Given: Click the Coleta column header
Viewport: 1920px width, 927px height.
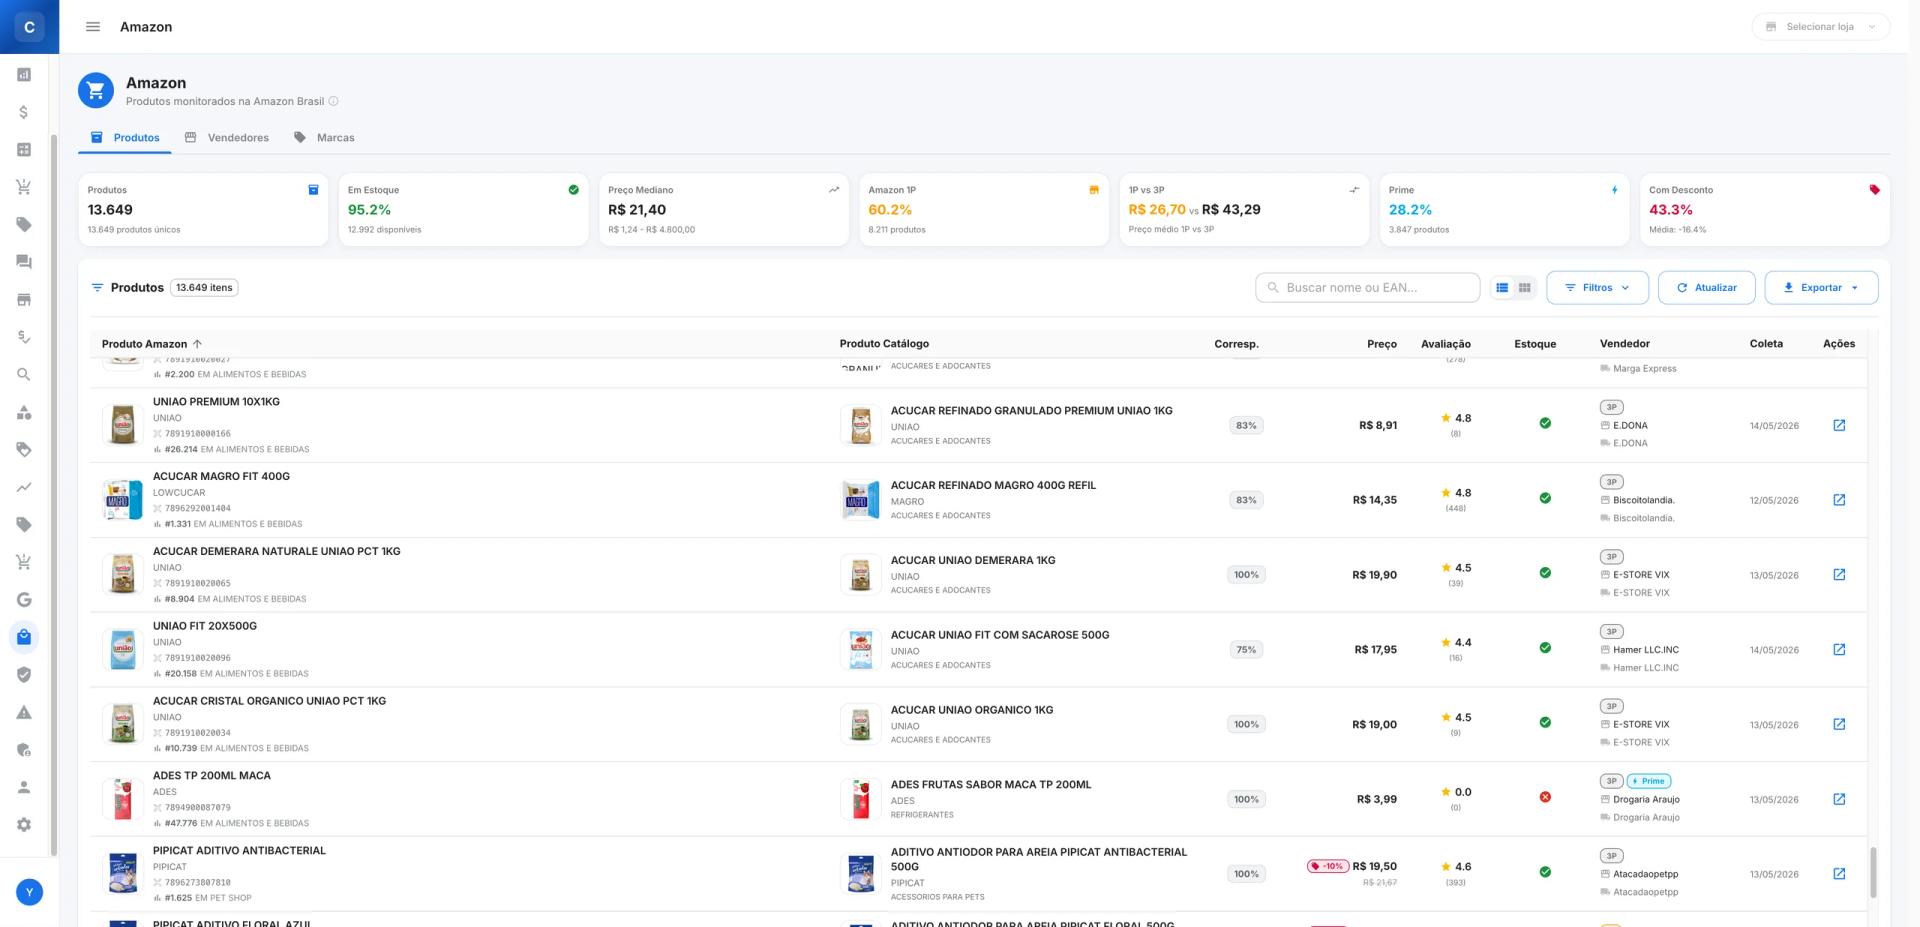Looking at the screenshot, I should (1766, 344).
